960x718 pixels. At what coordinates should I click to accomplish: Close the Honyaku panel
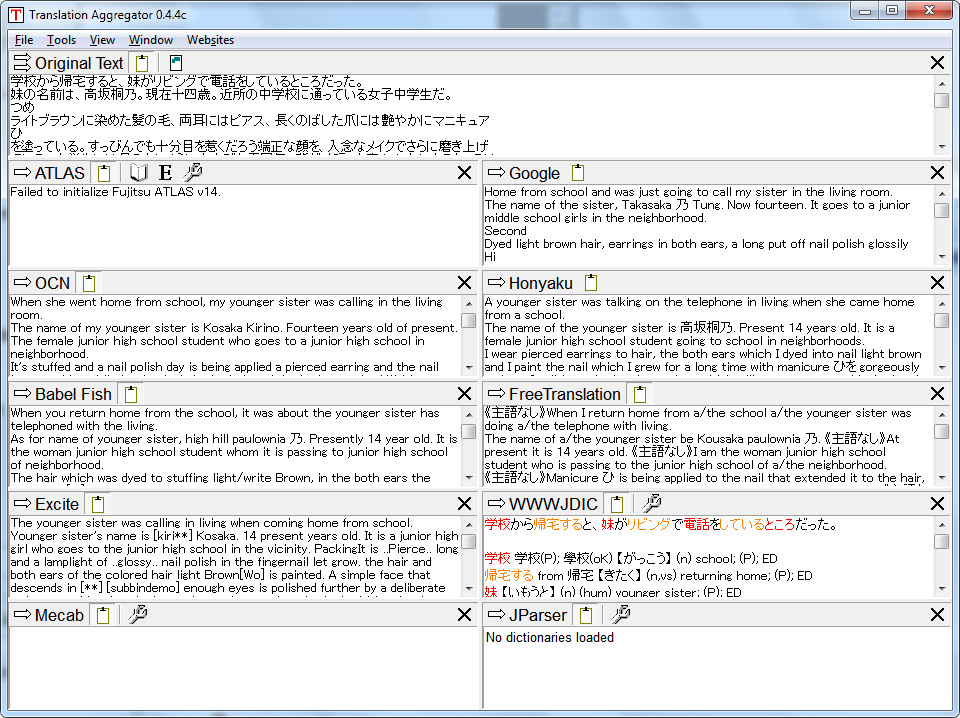click(x=937, y=283)
